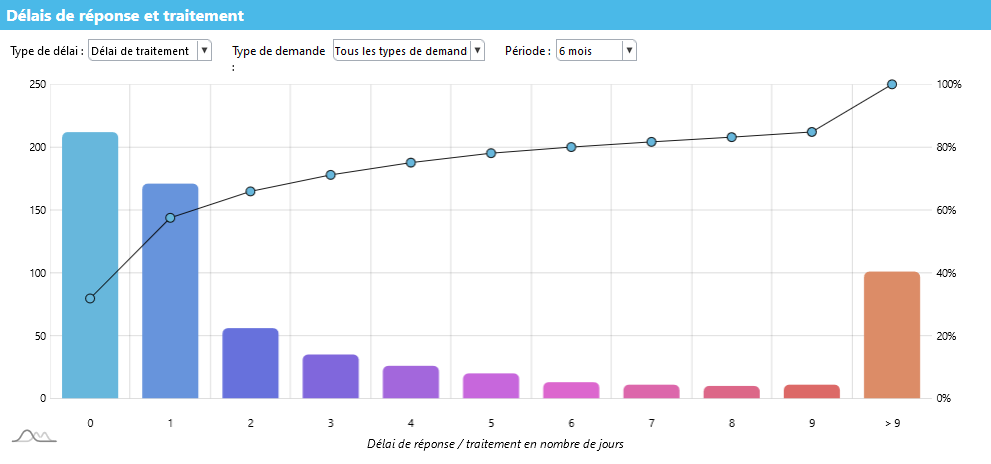The height and width of the screenshot is (464, 991).
Task: Select the red bar for day 9
Action: coord(811,391)
